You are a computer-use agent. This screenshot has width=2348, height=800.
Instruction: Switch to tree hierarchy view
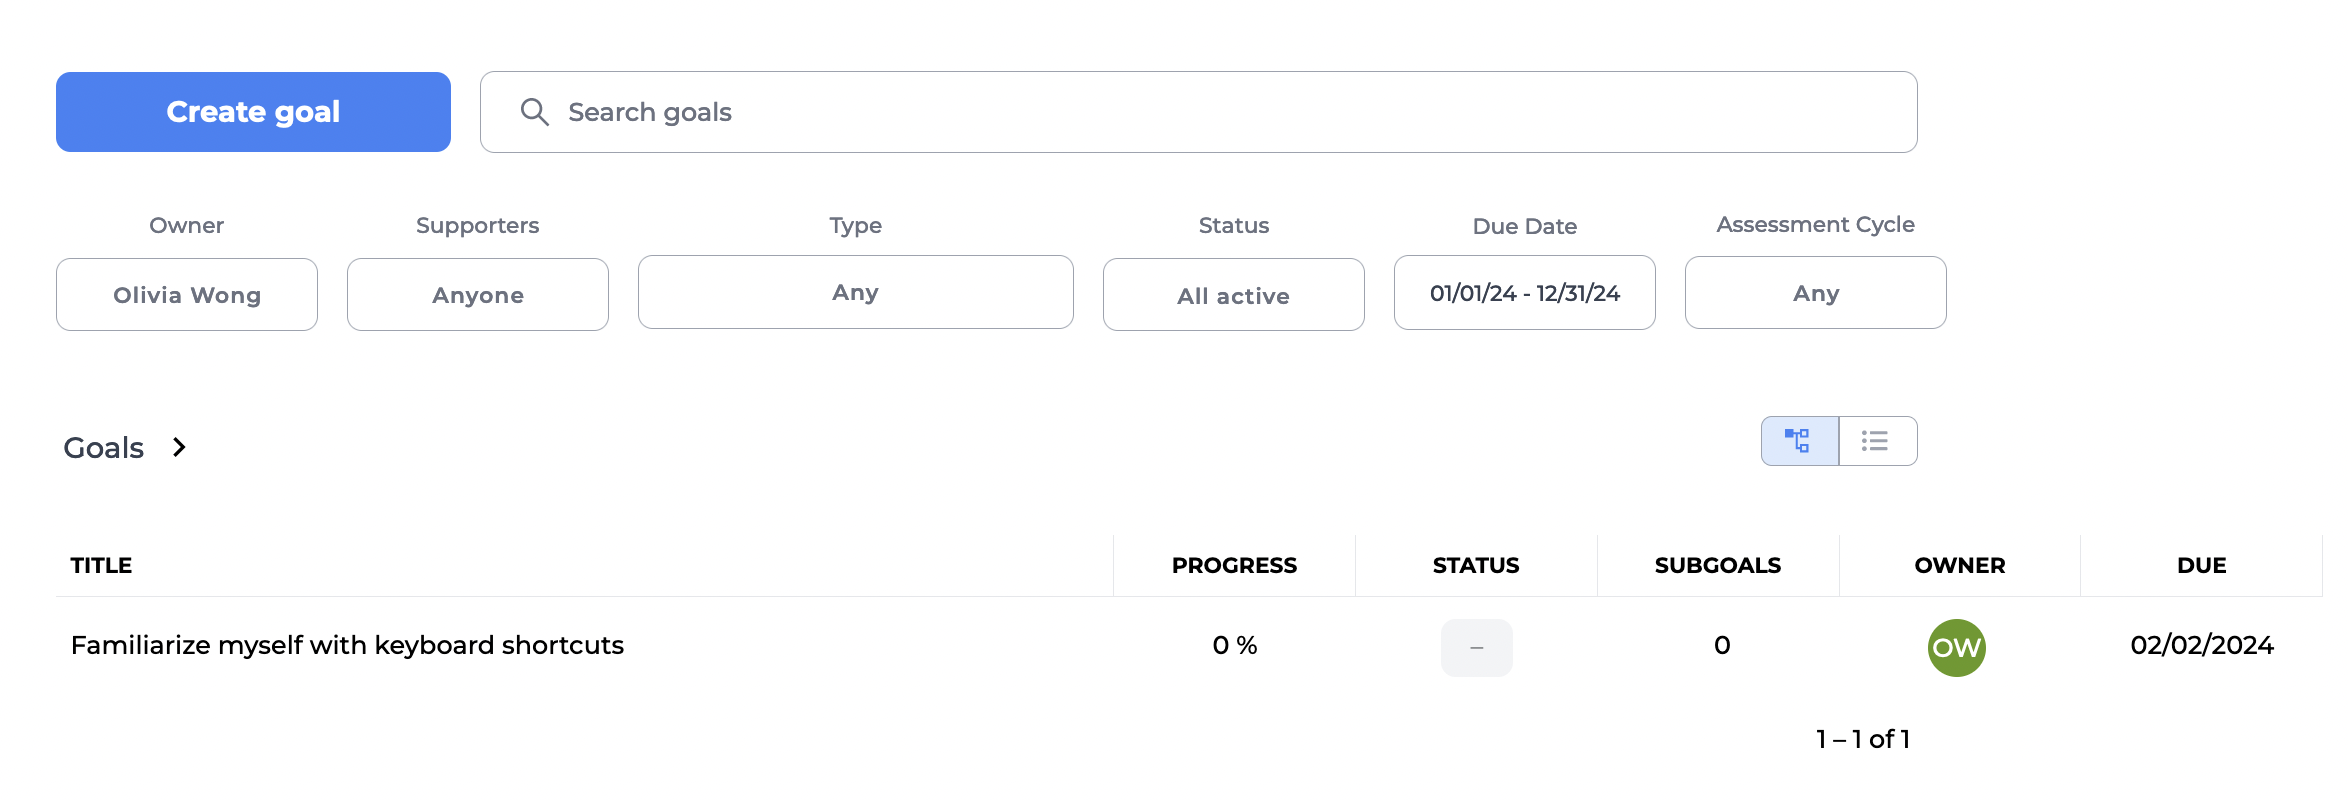(x=1799, y=441)
